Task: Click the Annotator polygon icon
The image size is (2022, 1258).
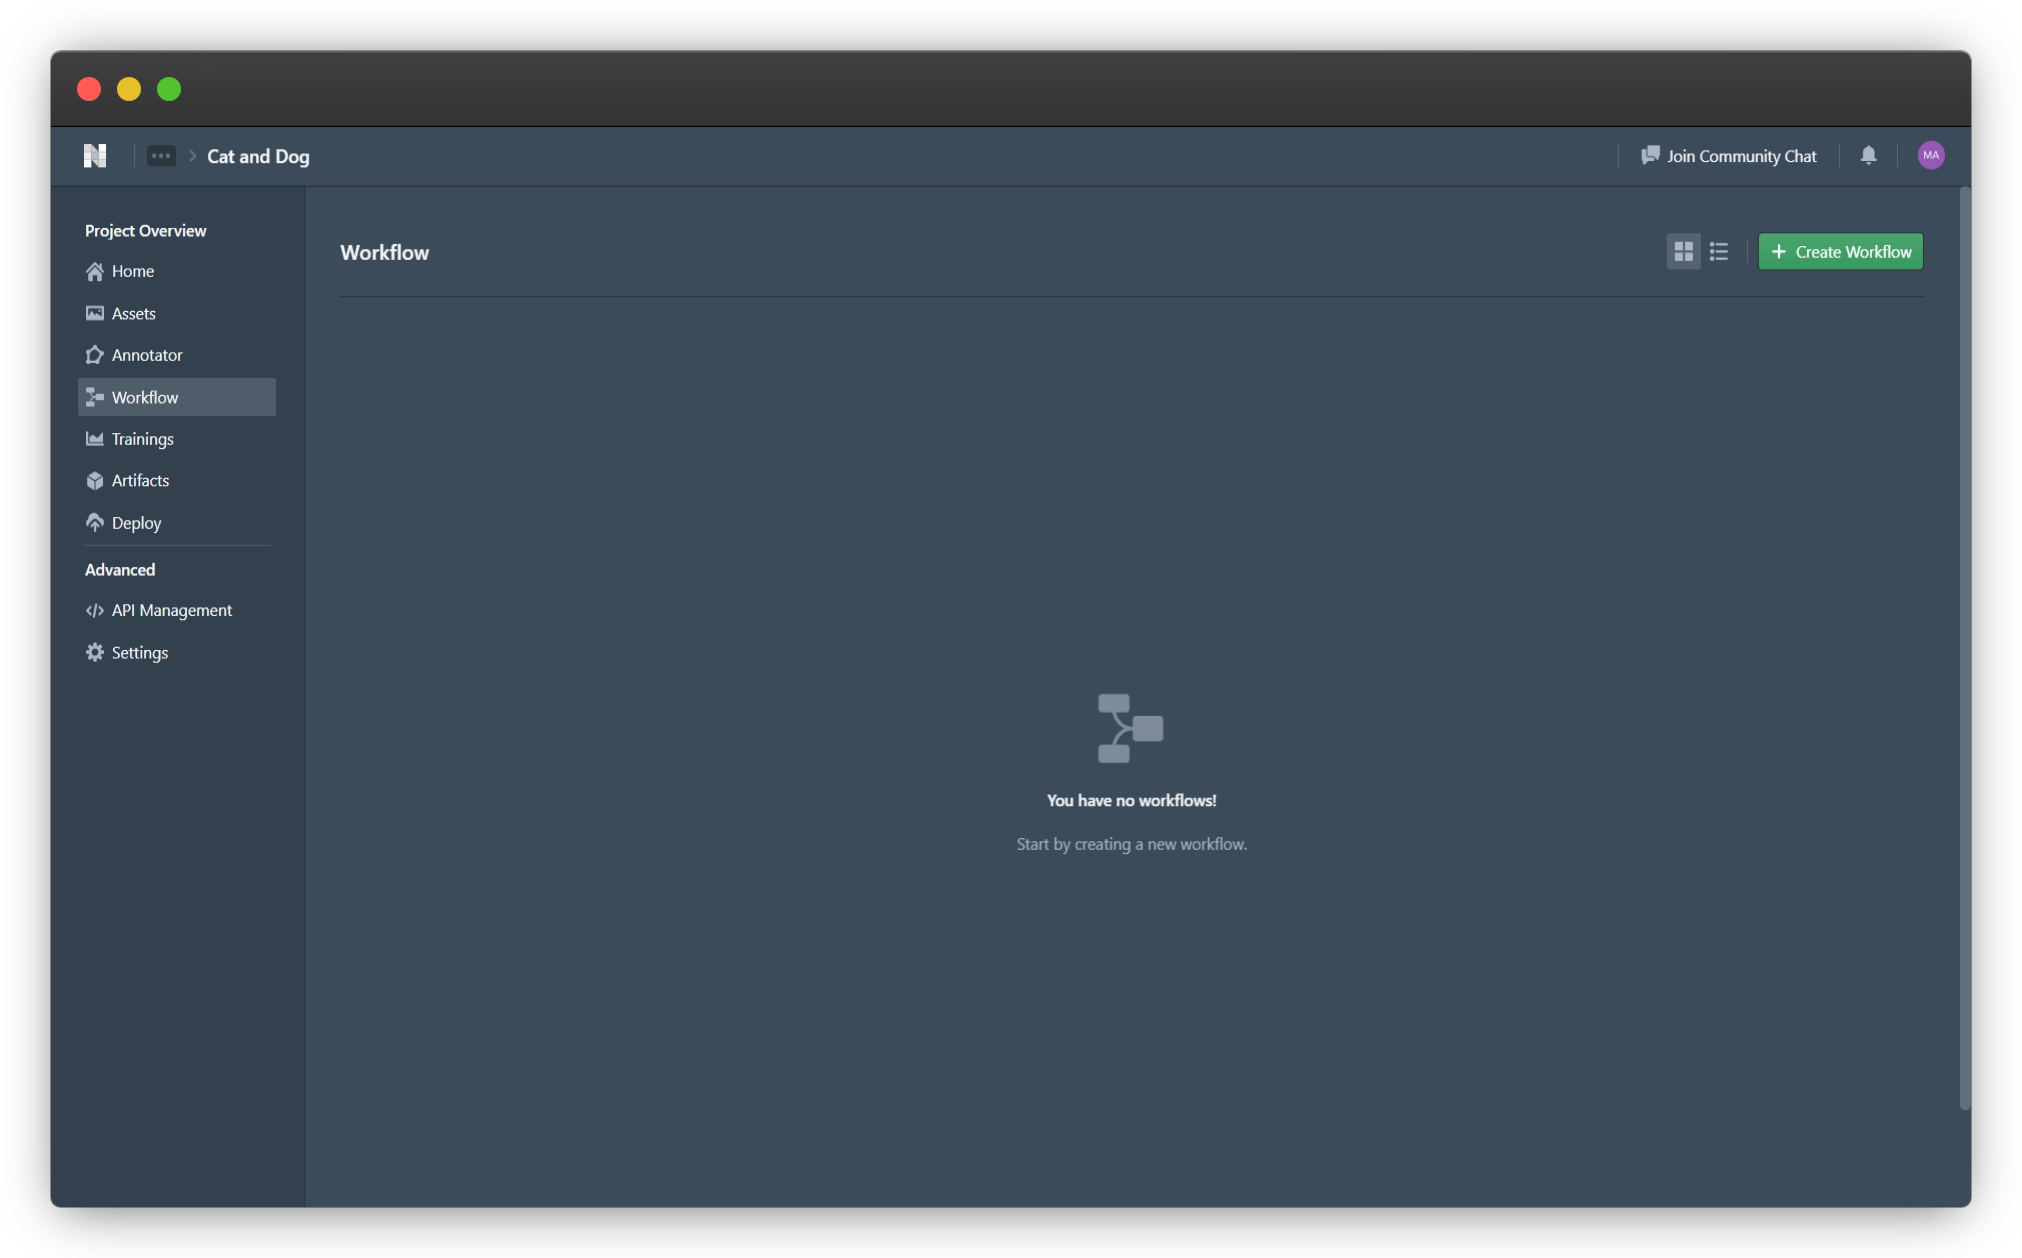Action: (95, 355)
